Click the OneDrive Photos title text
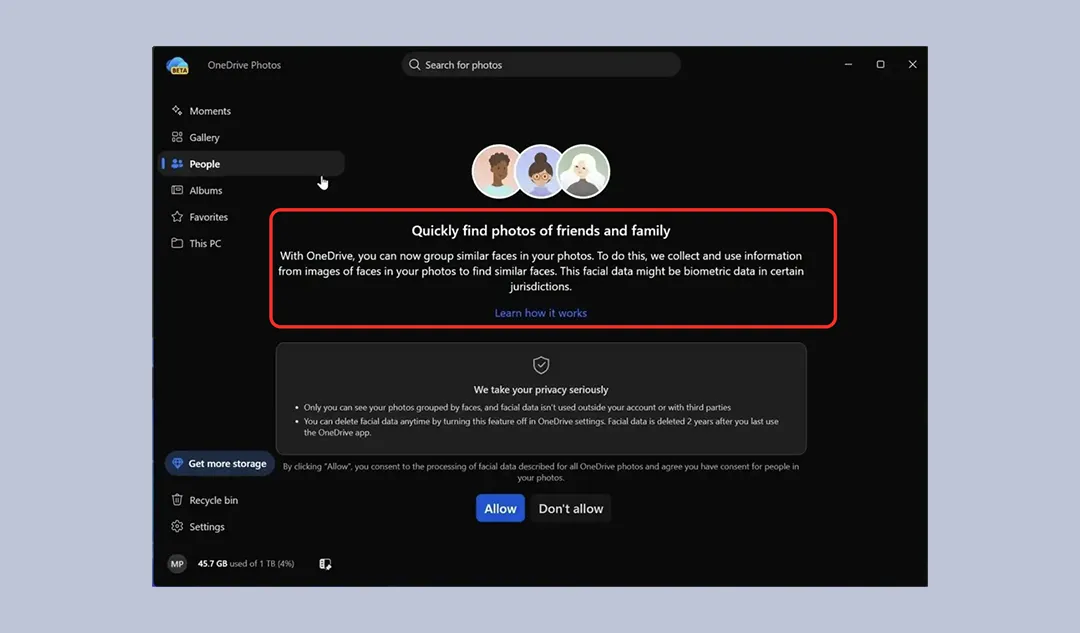The height and width of the screenshot is (633, 1080). [244, 65]
